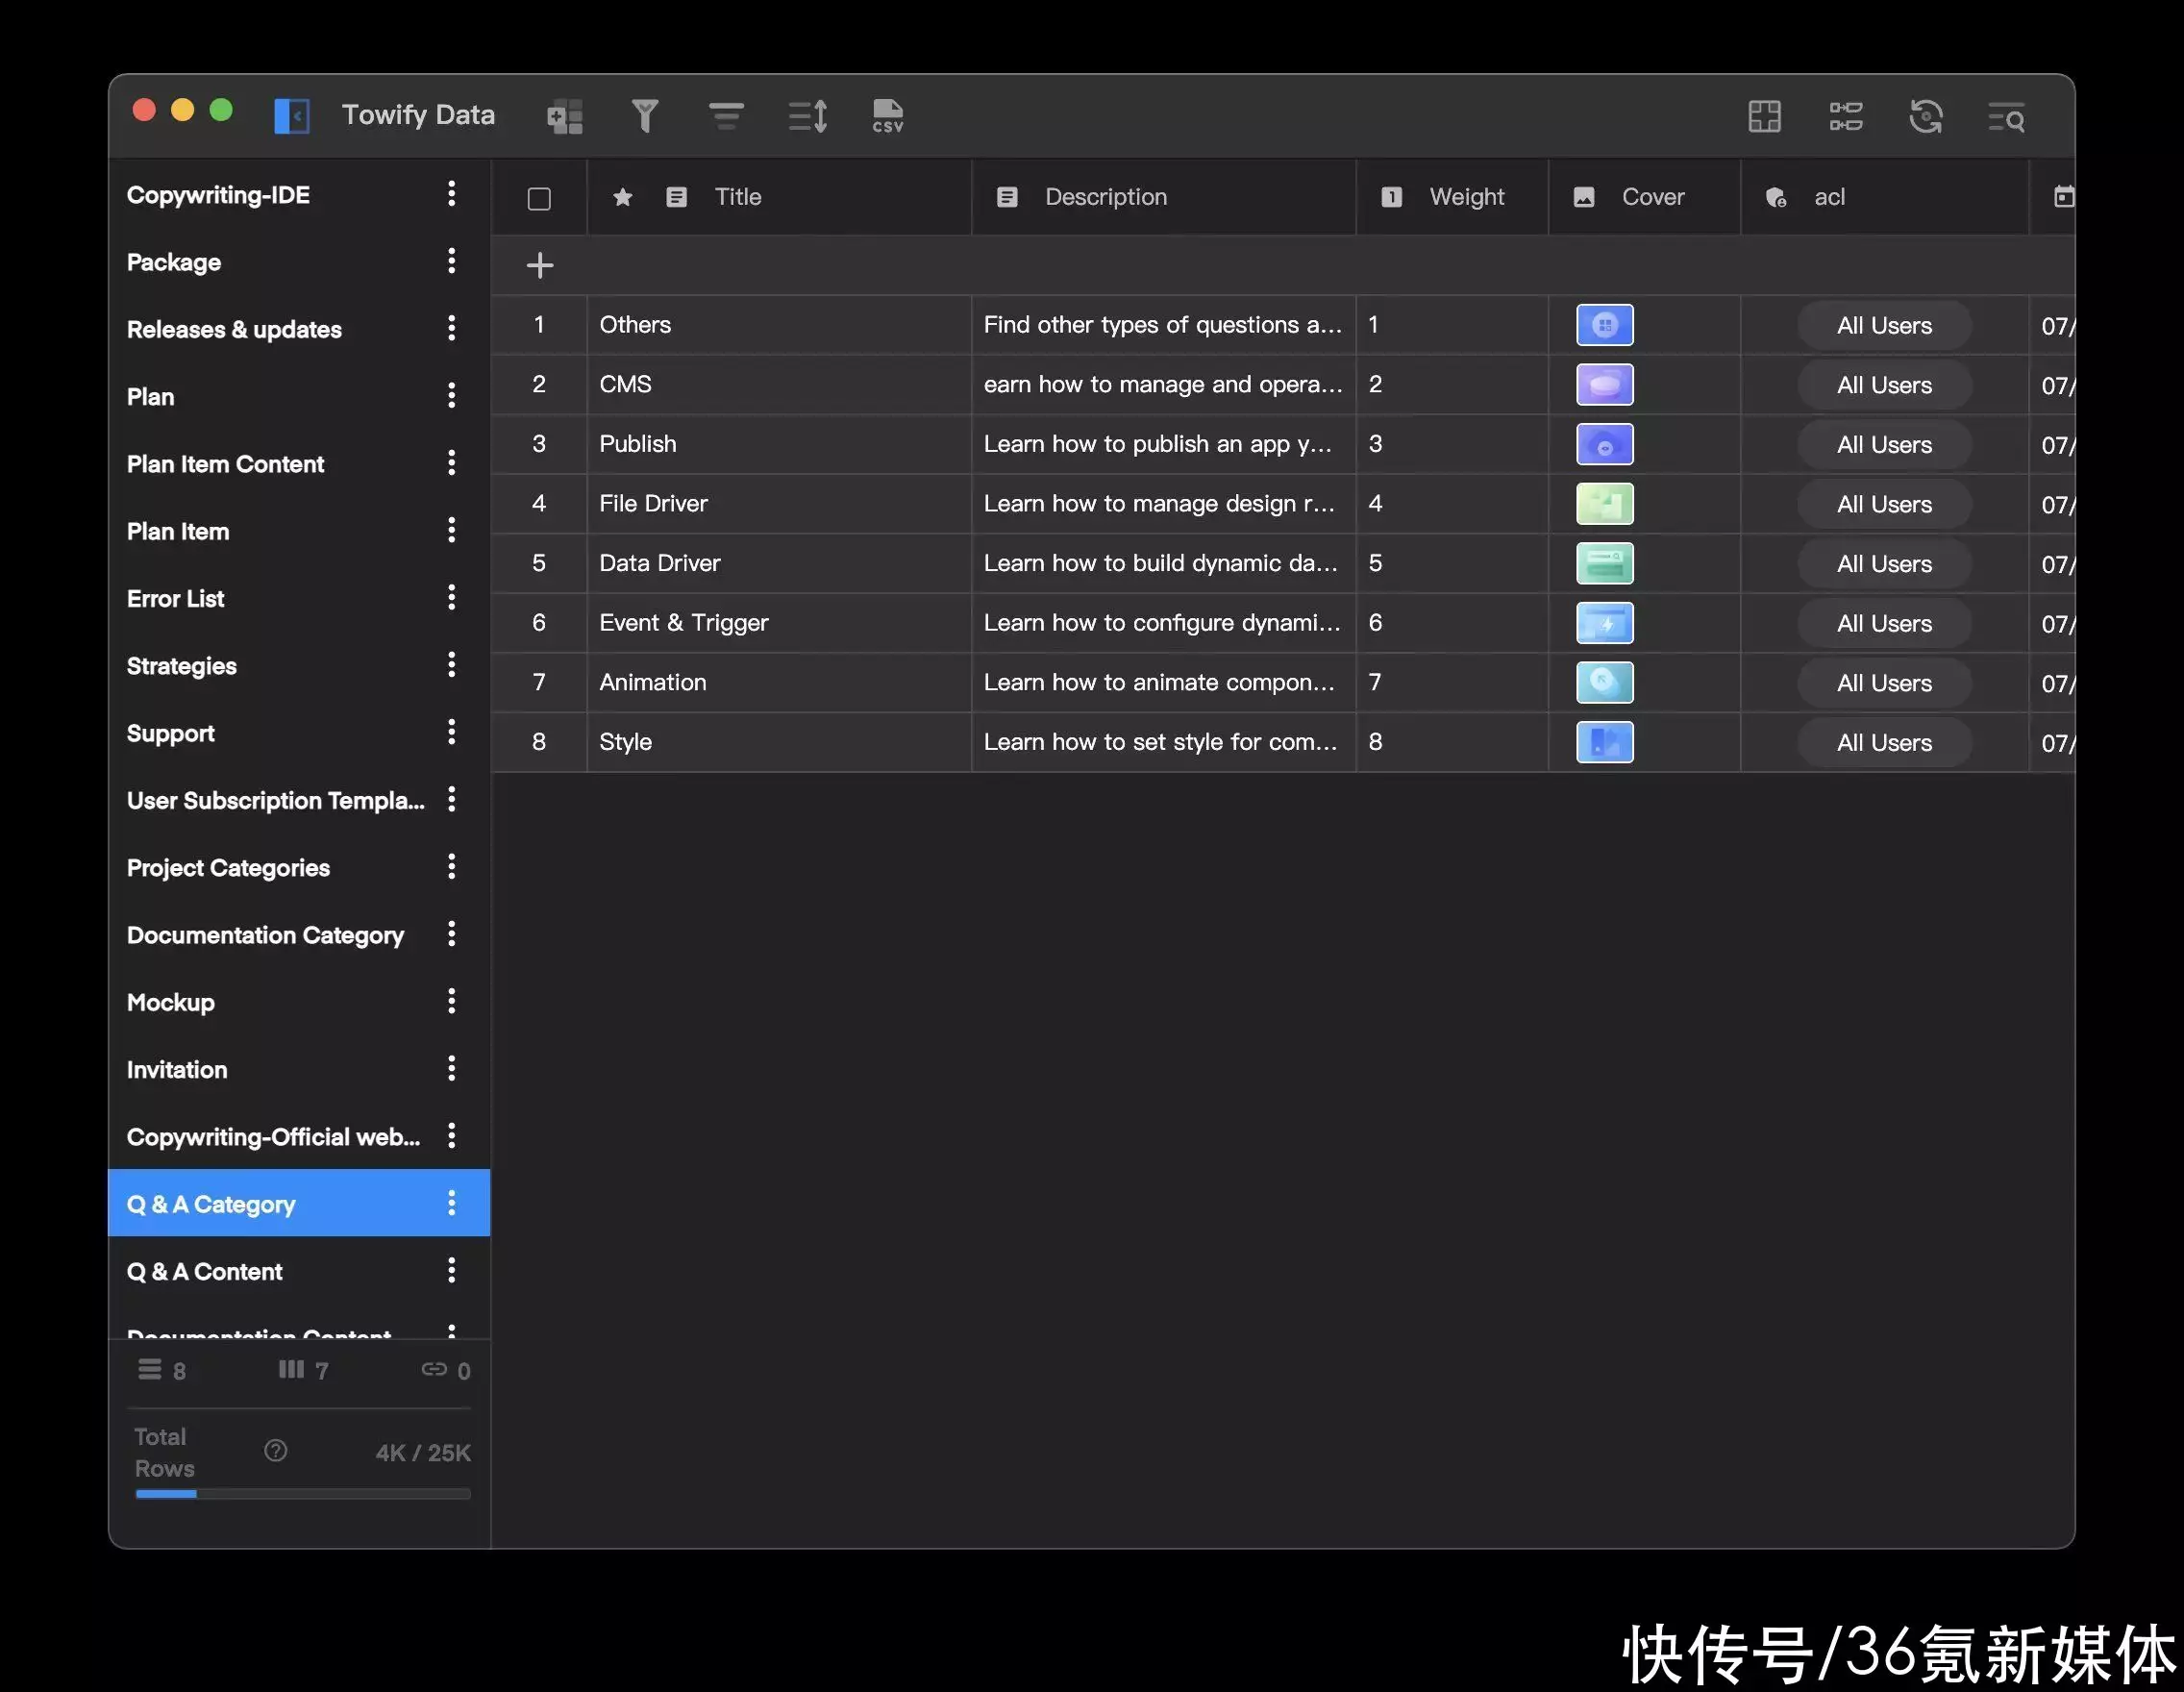Click the filter funnel icon in toolbar

click(x=644, y=116)
